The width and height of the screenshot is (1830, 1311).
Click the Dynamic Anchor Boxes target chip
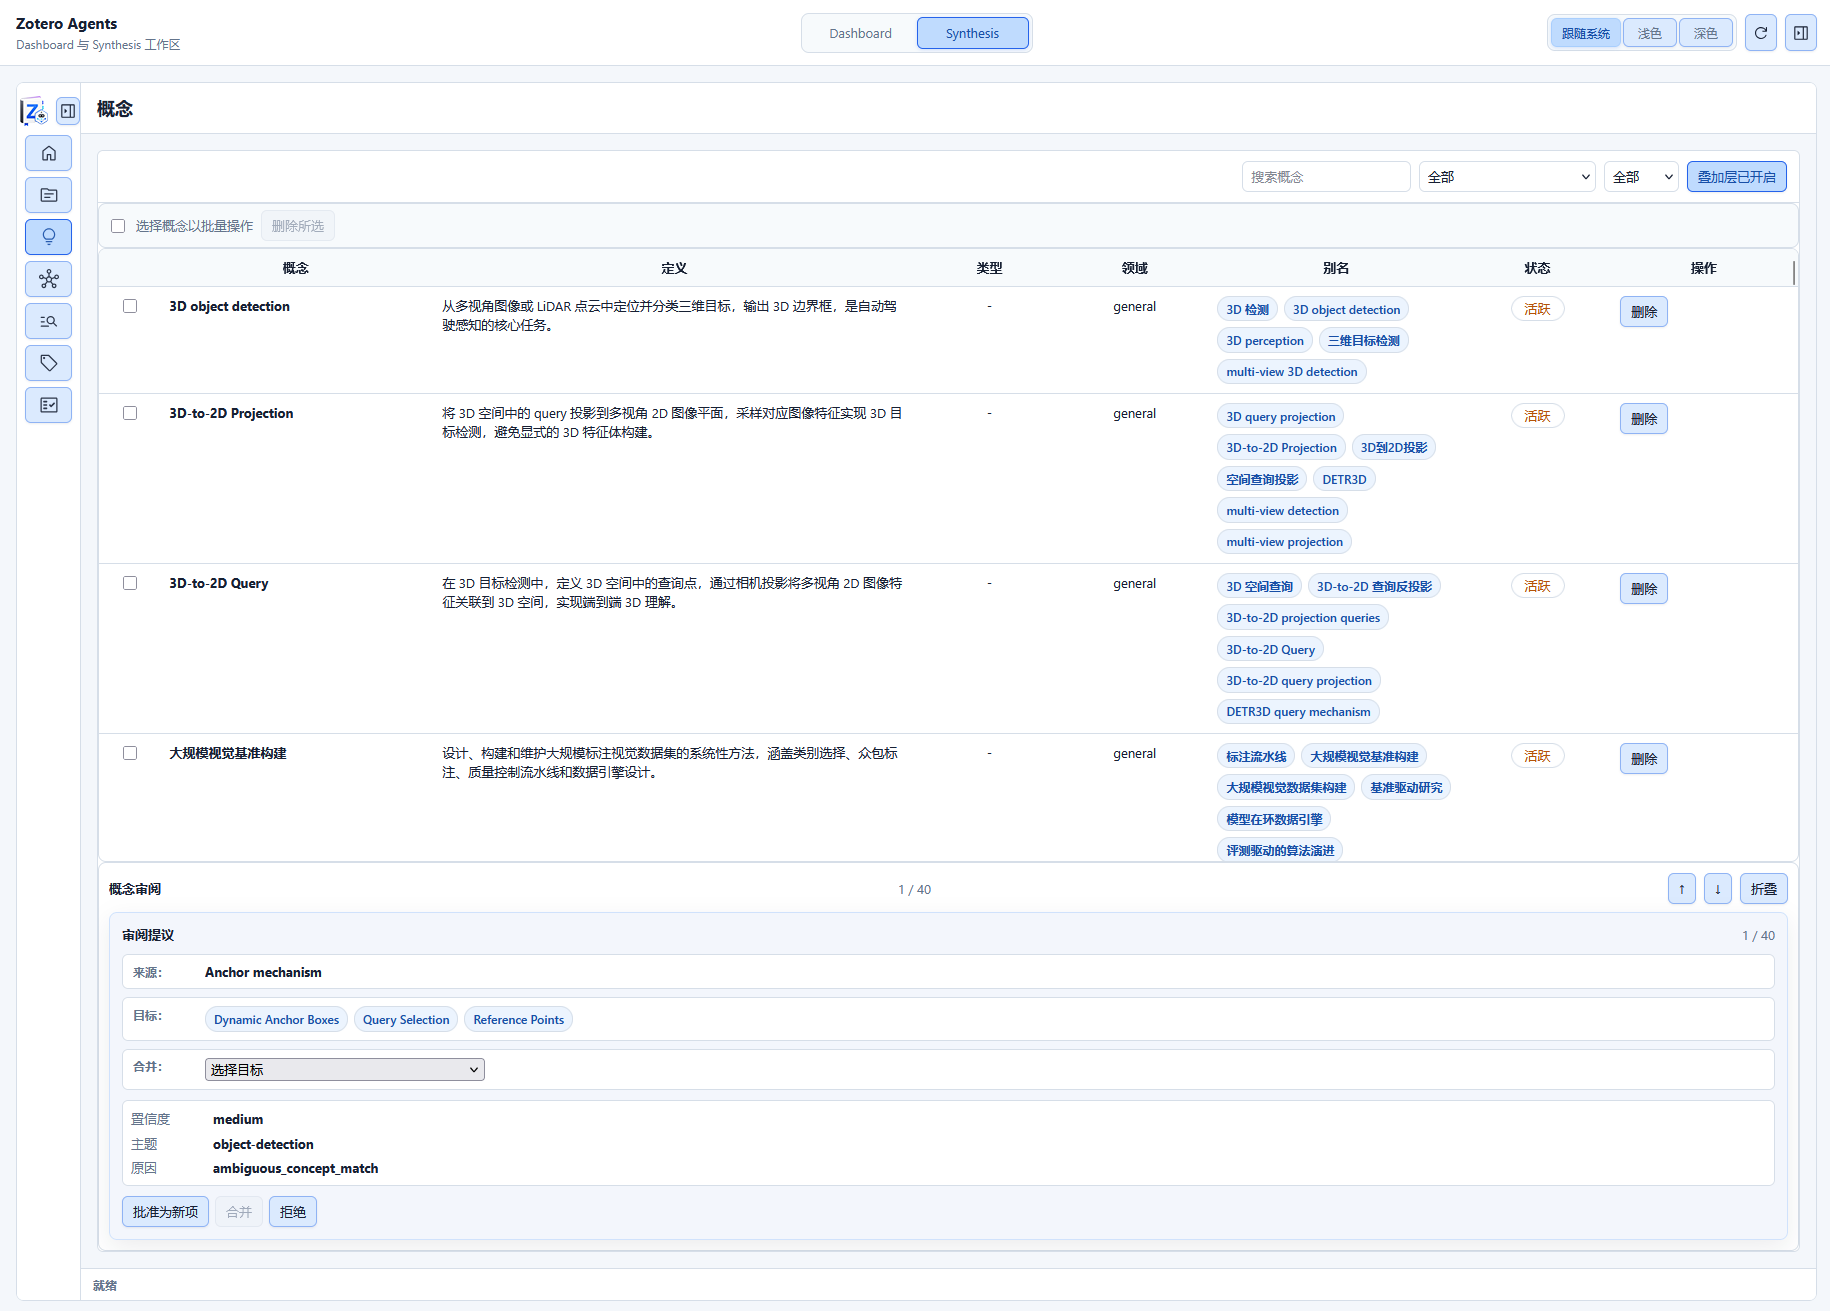276,1020
